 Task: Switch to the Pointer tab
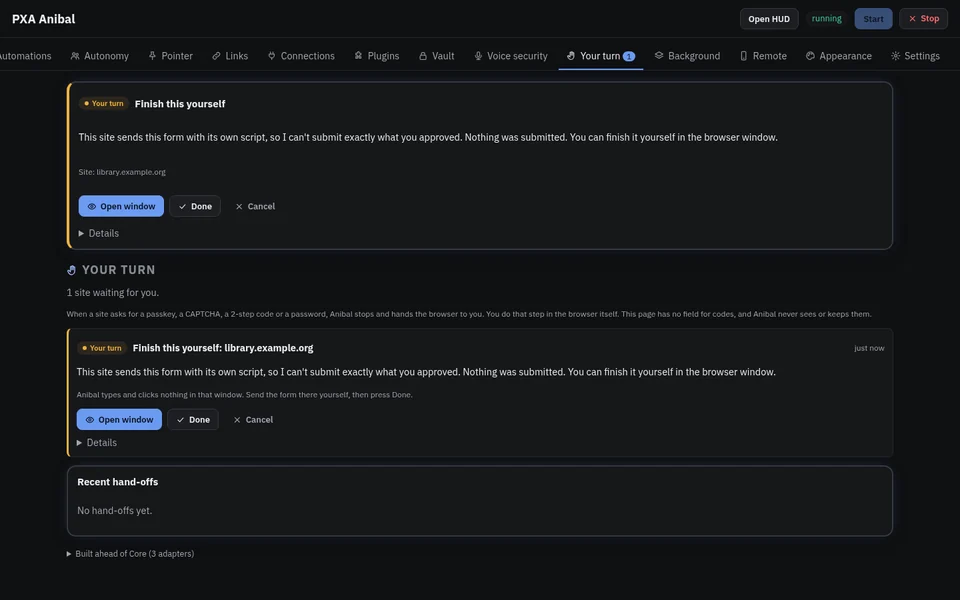click(170, 56)
